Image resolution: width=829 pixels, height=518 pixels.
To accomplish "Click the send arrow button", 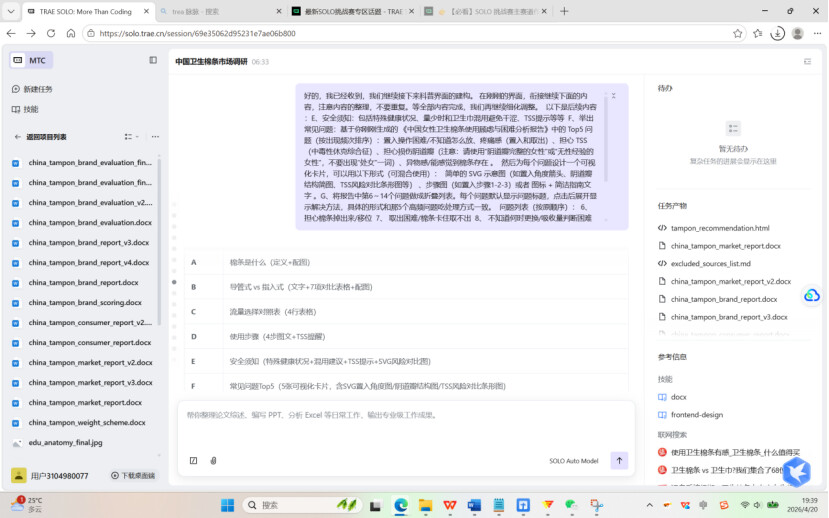I will (619, 460).
